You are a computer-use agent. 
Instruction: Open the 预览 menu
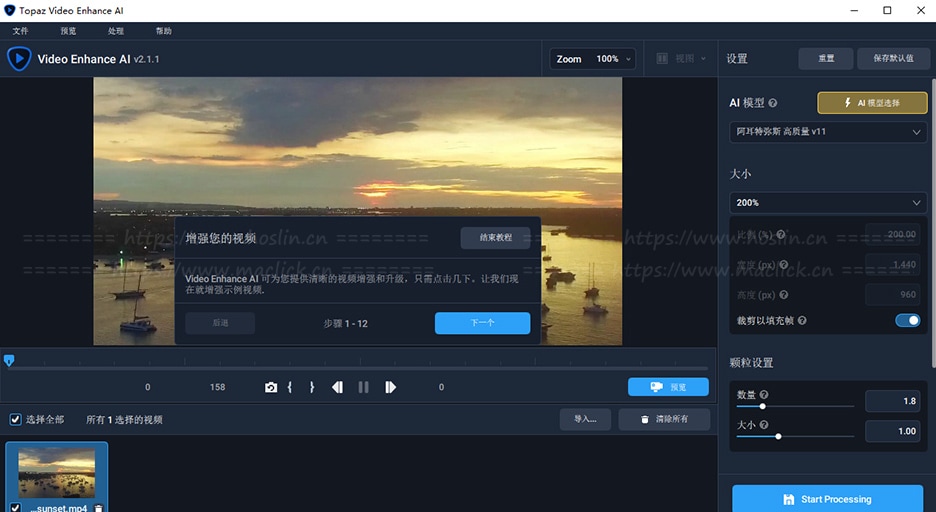(68, 31)
